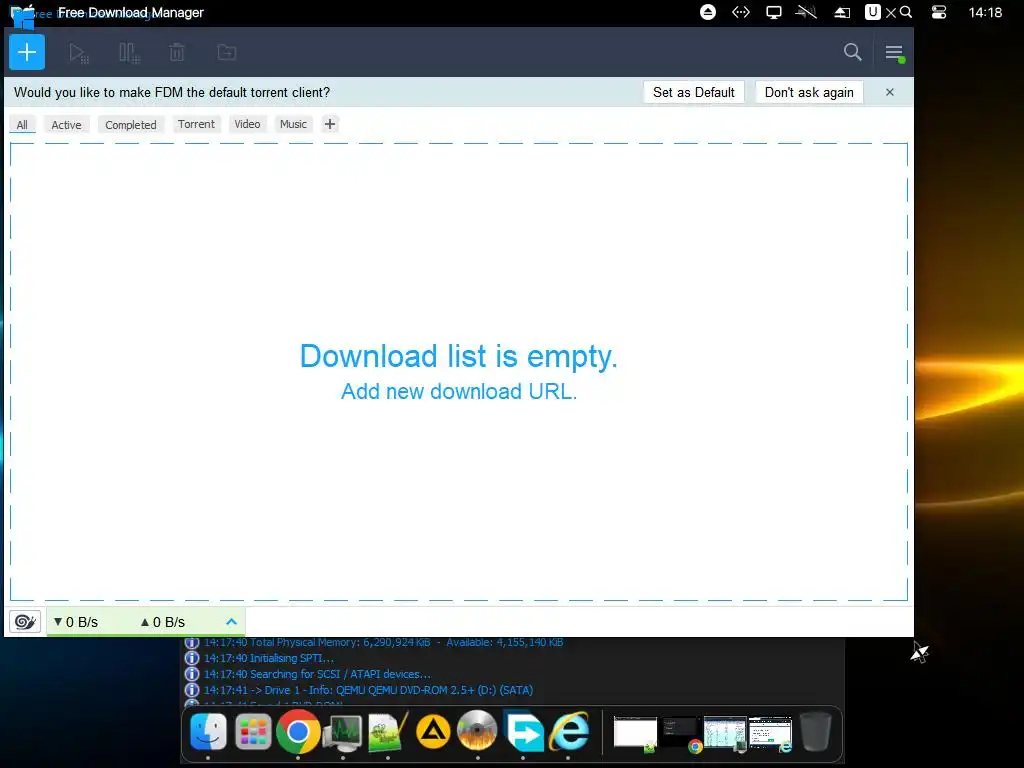Image resolution: width=1024 pixels, height=768 pixels.
Task: Select the All downloads filter tab
Action: pos(22,125)
